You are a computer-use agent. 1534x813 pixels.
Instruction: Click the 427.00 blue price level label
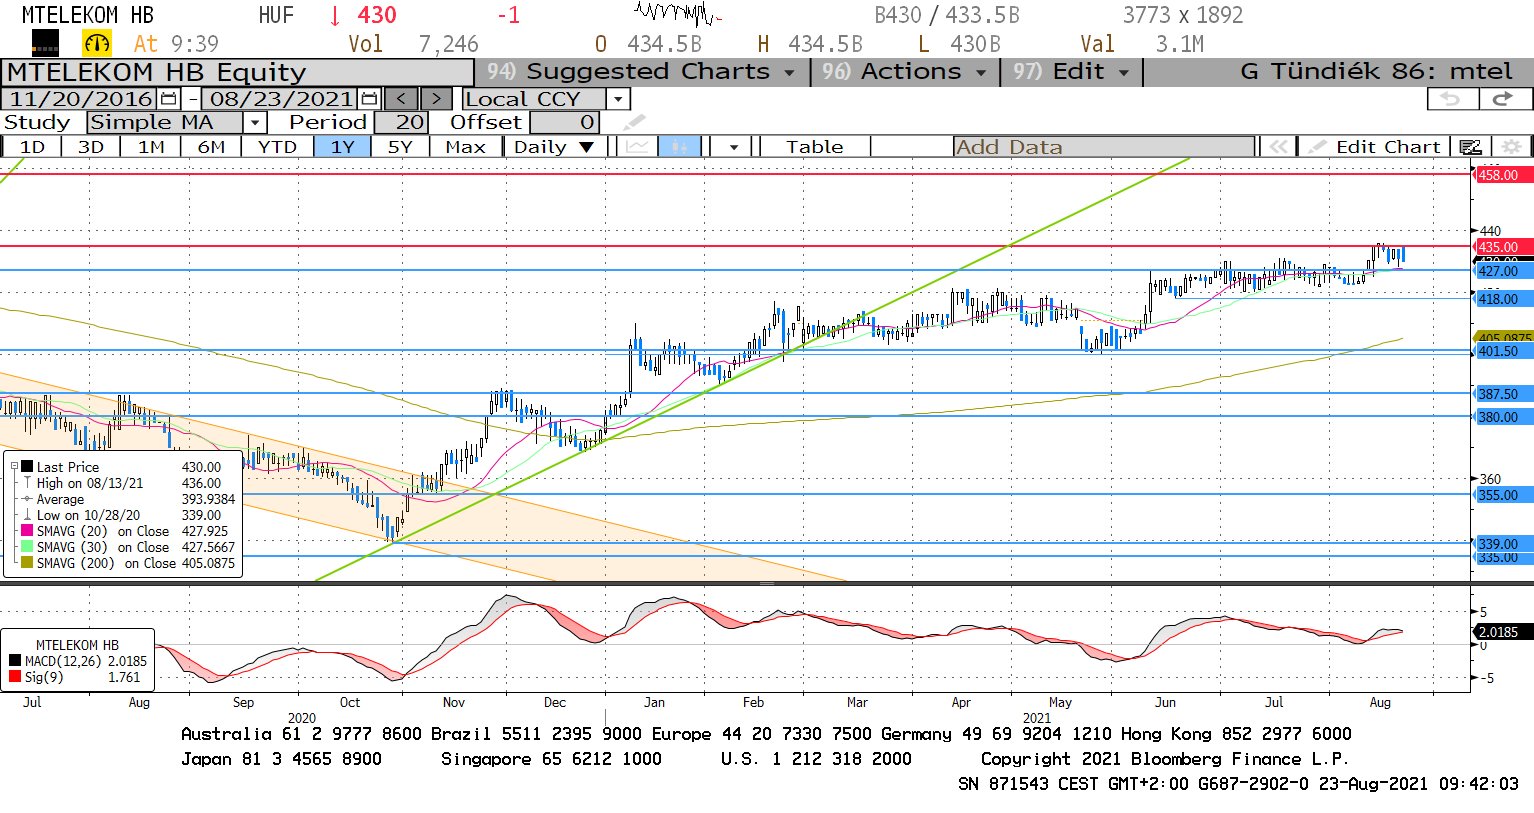tap(1503, 271)
